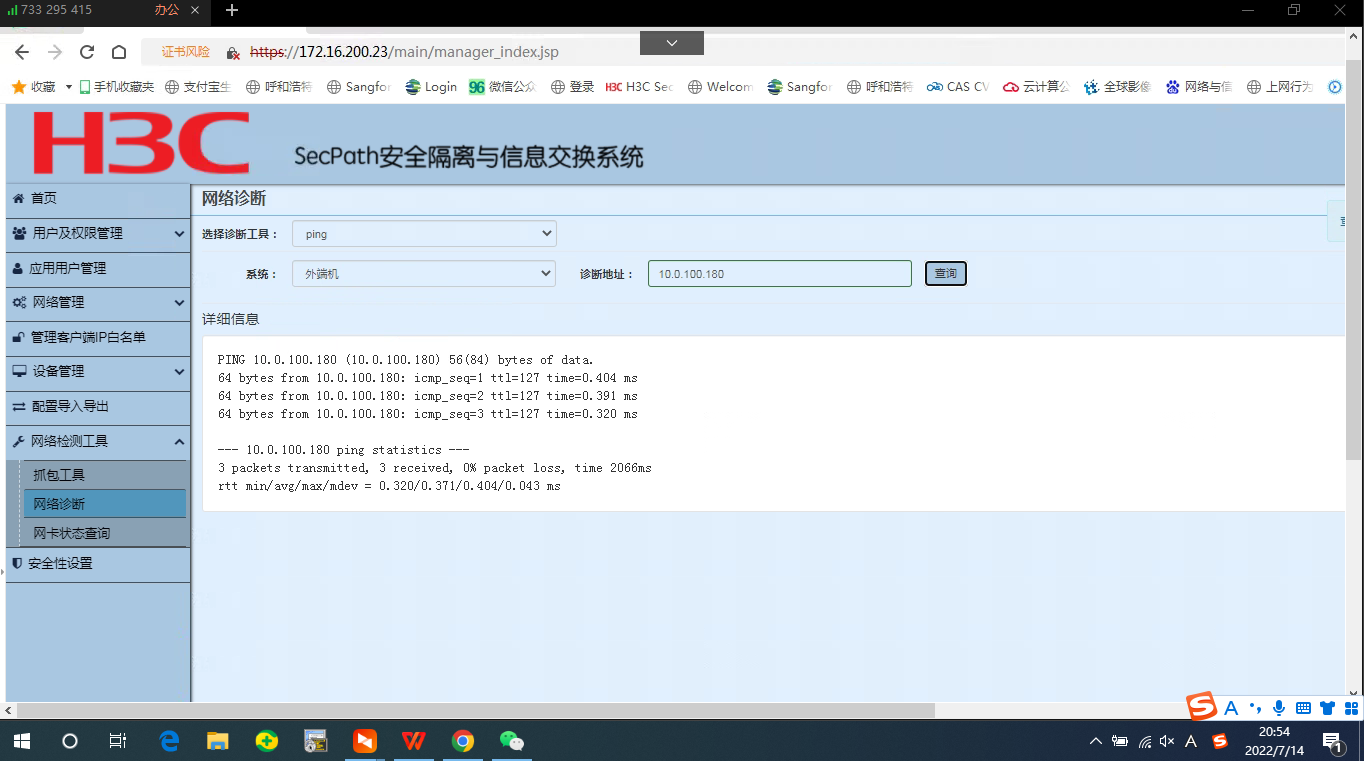Open File Explorer from the taskbar
1364x761 pixels.
coord(218,741)
